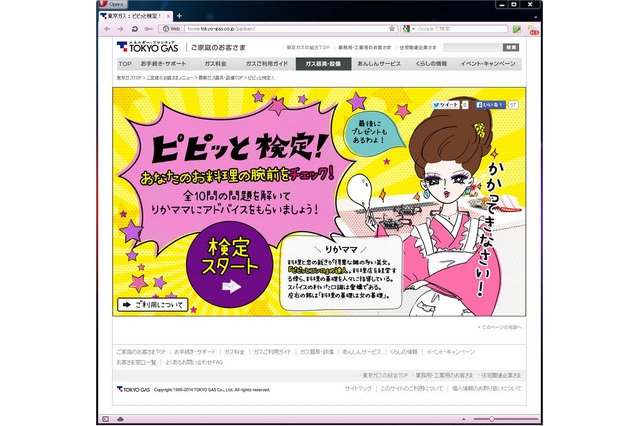This screenshot has width=640, height=426.
Task: Open ご家庭のお客さまTOP footer link
Action: tap(141, 351)
